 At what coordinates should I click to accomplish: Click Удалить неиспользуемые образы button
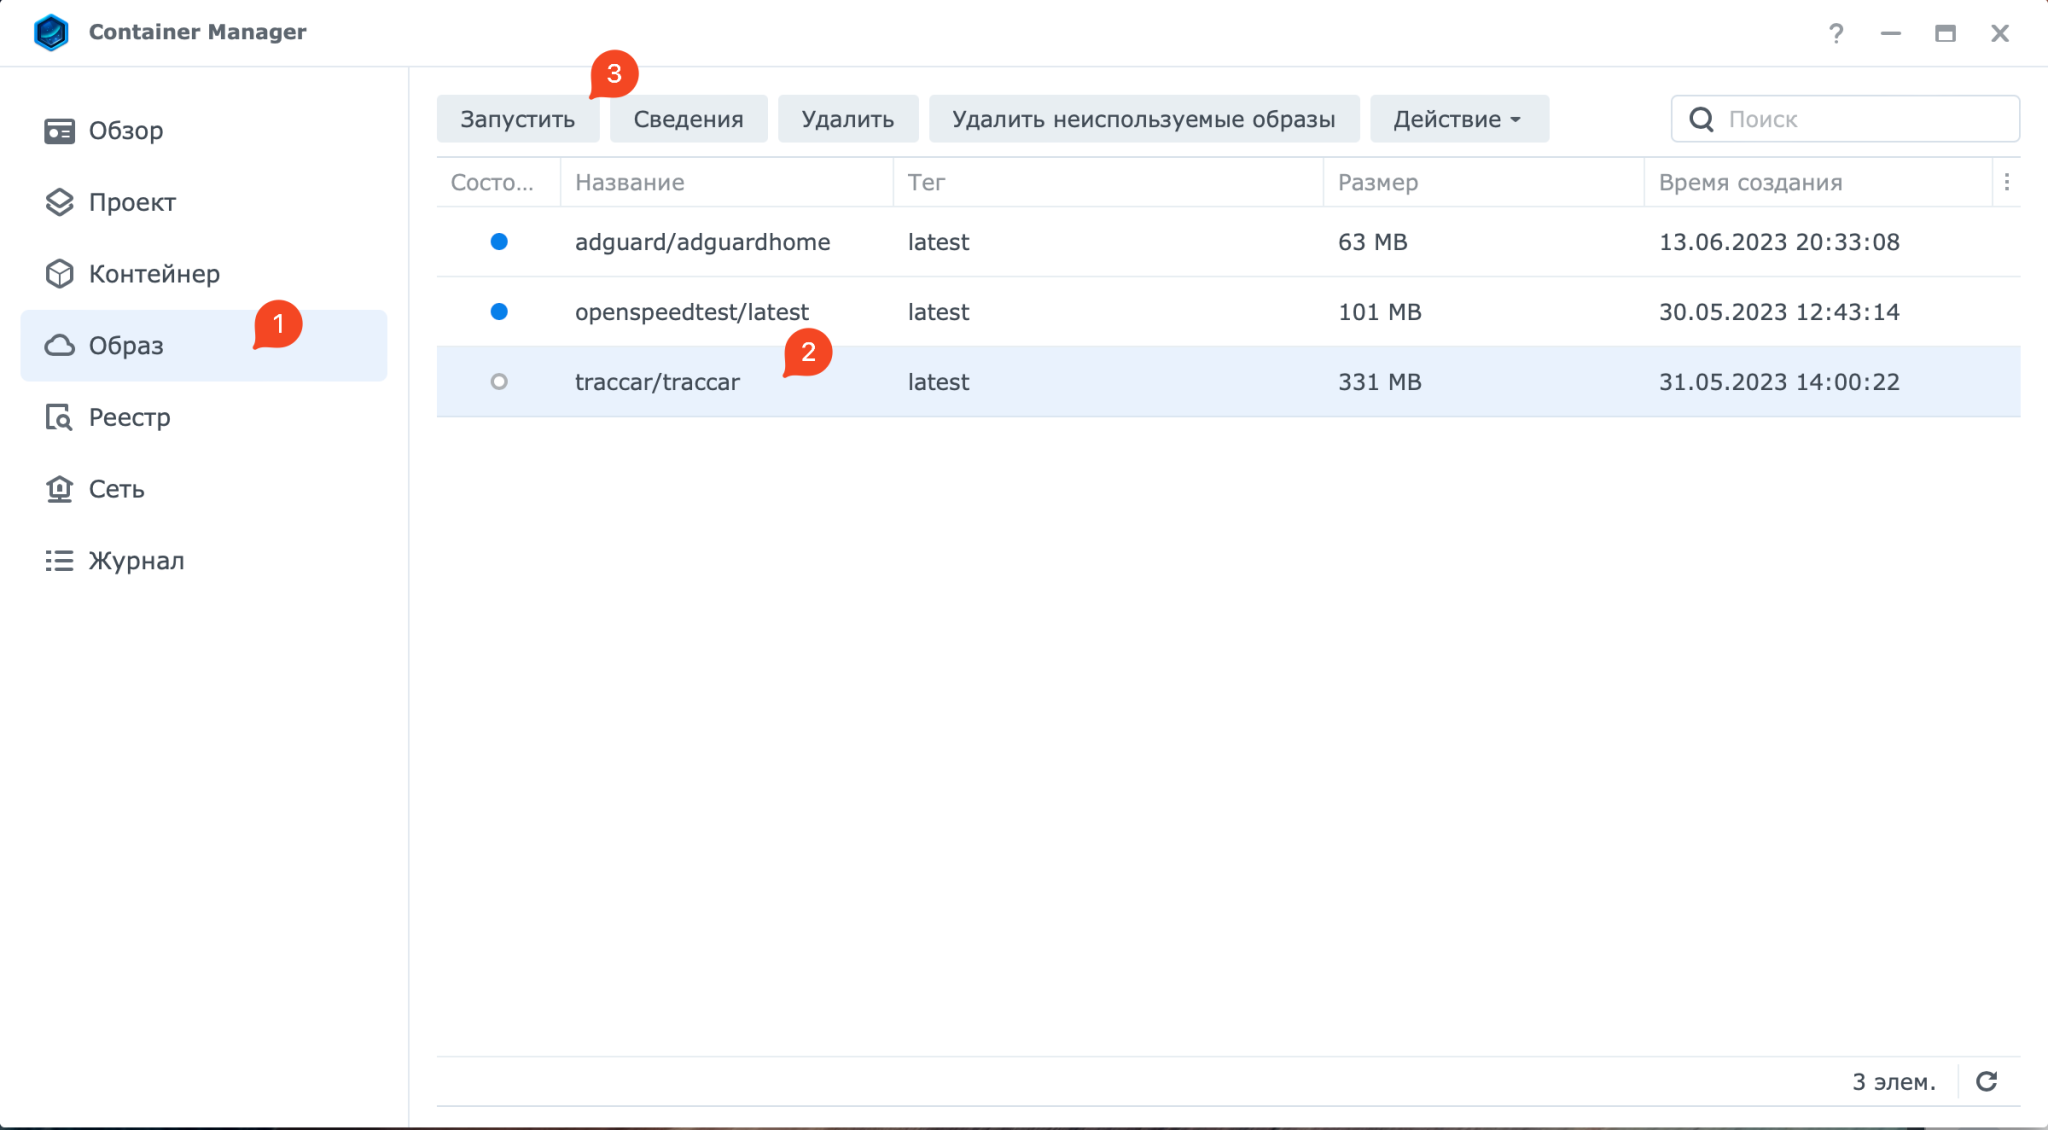tap(1144, 119)
